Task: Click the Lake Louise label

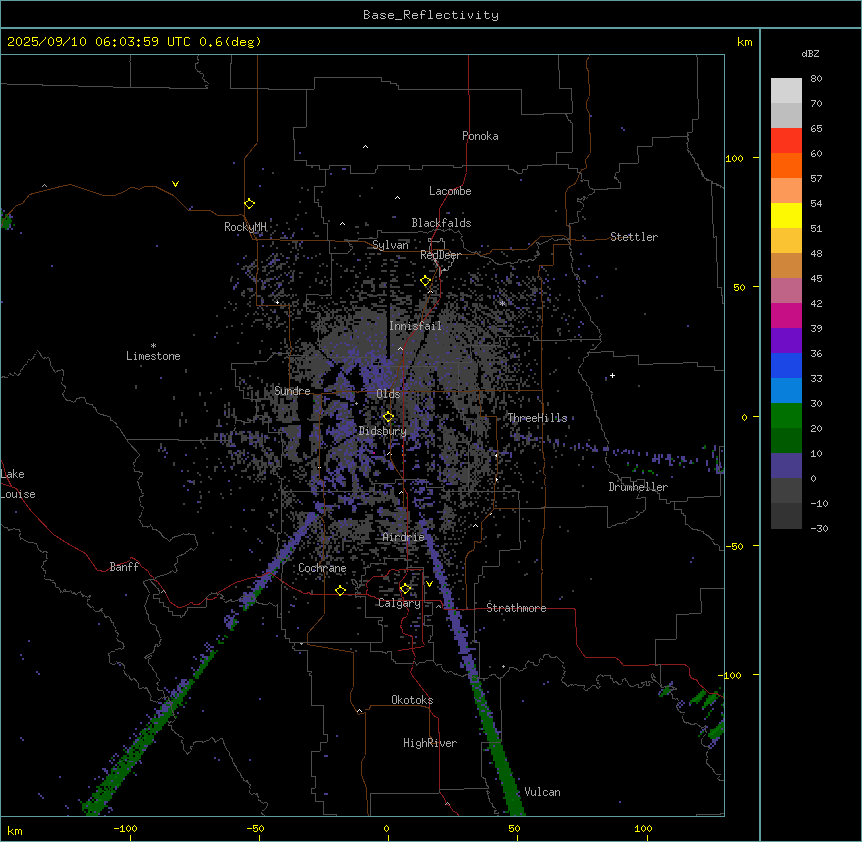Action: click(18, 484)
